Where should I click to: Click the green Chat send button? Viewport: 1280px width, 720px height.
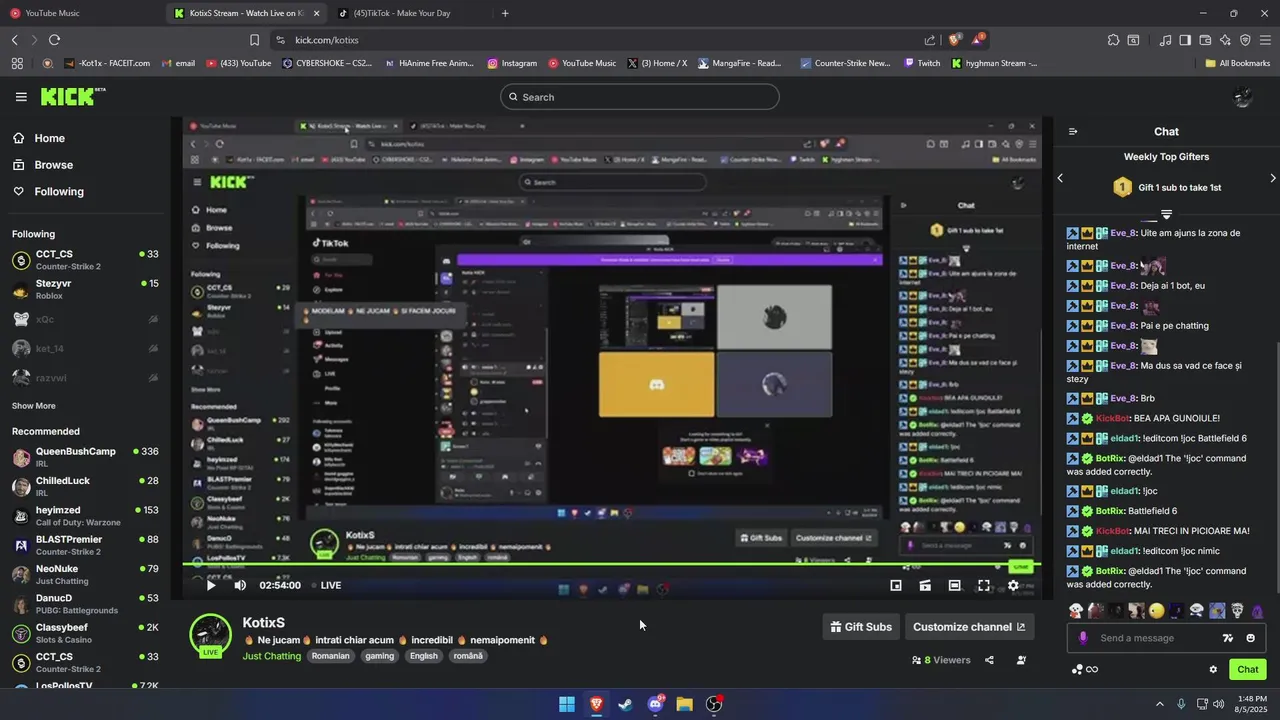(x=1248, y=670)
